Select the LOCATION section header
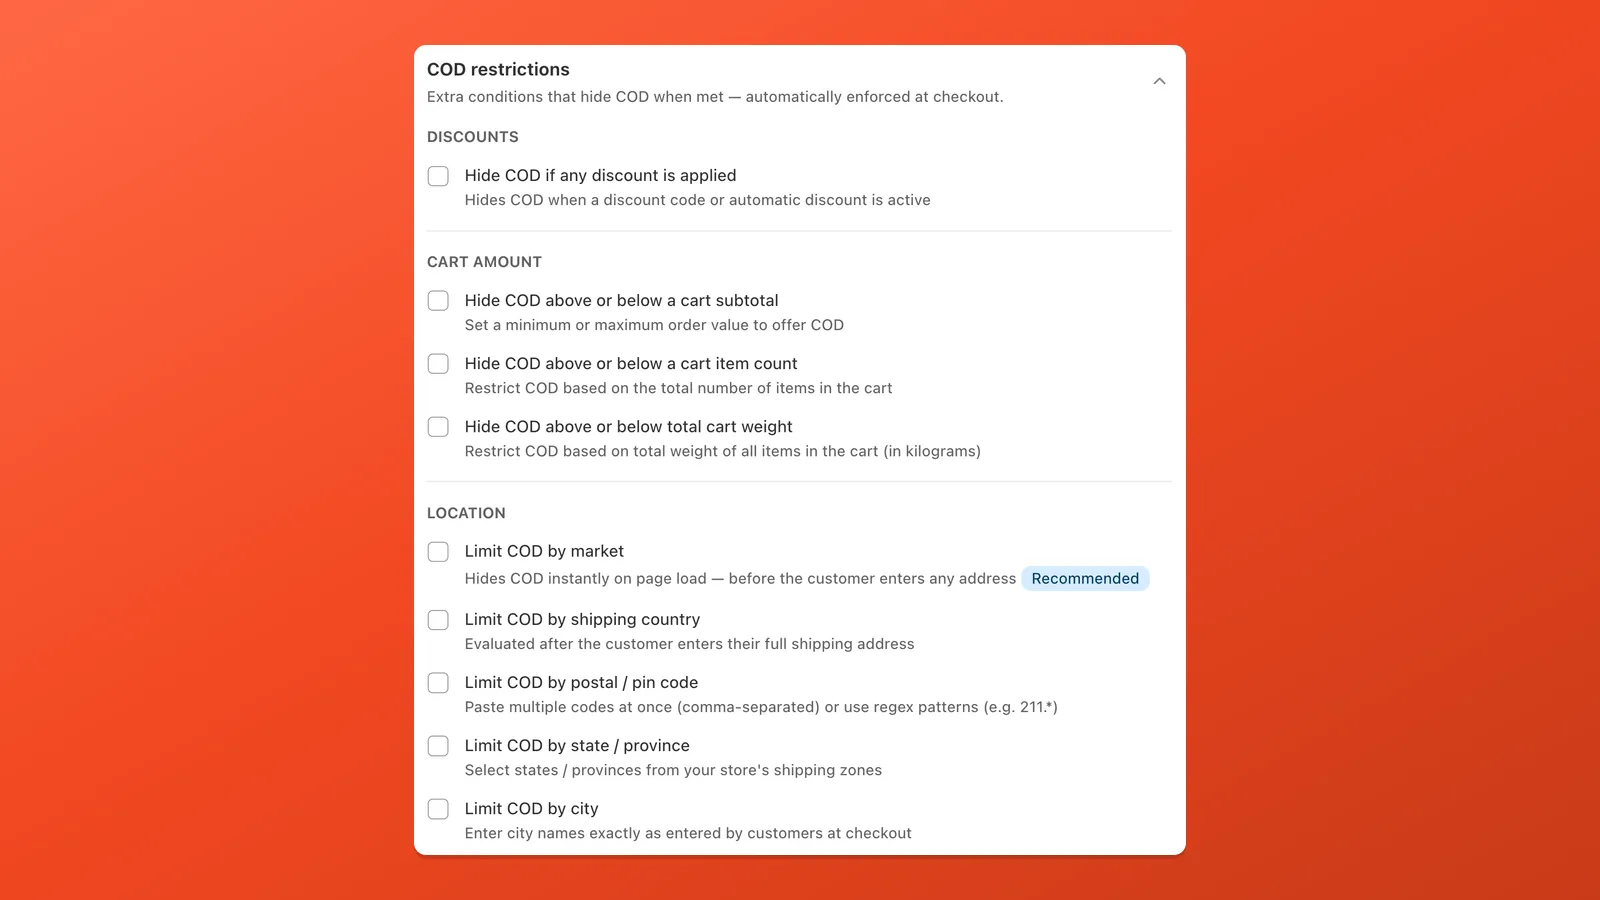The width and height of the screenshot is (1600, 900). [466, 513]
